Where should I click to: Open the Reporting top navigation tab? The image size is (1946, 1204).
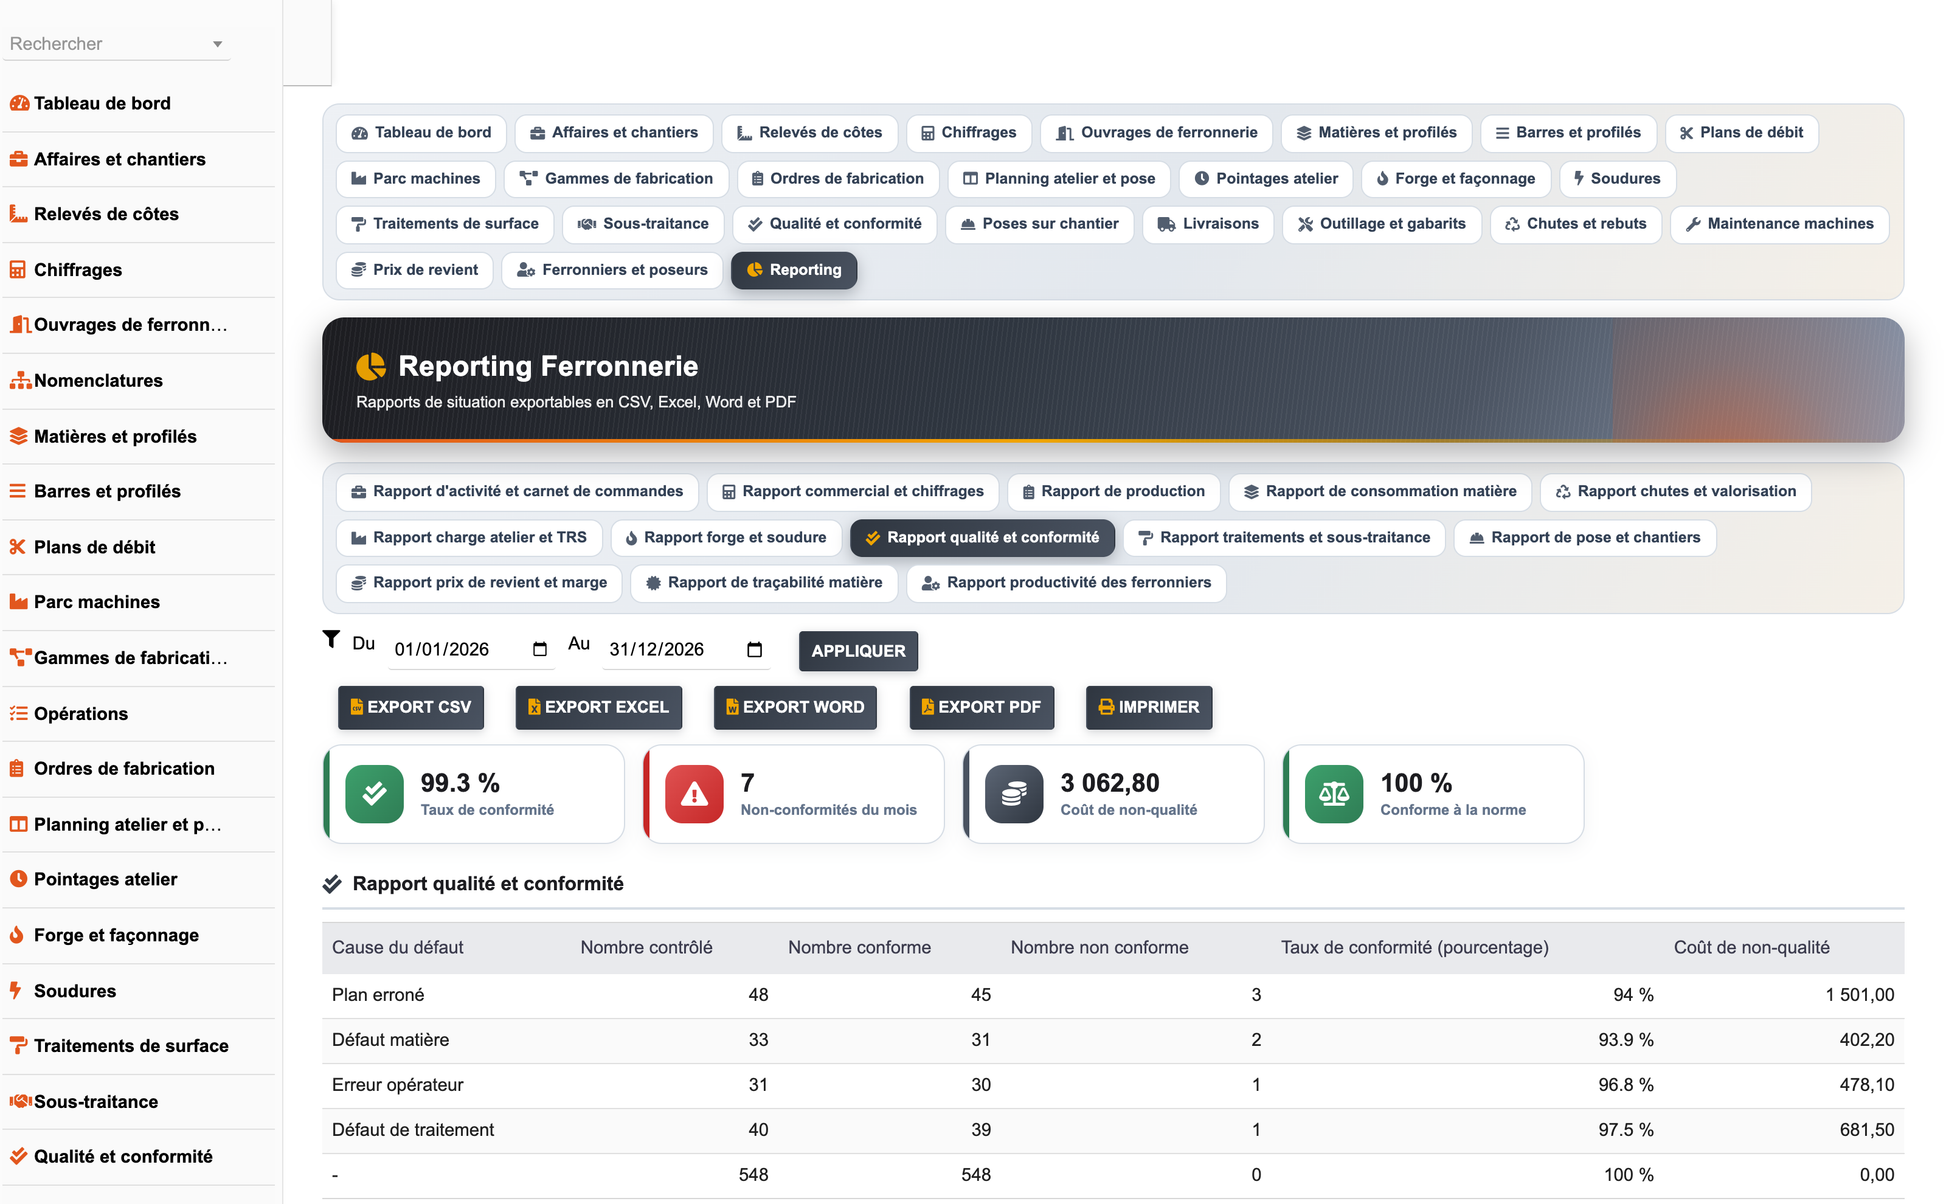pos(794,270)
